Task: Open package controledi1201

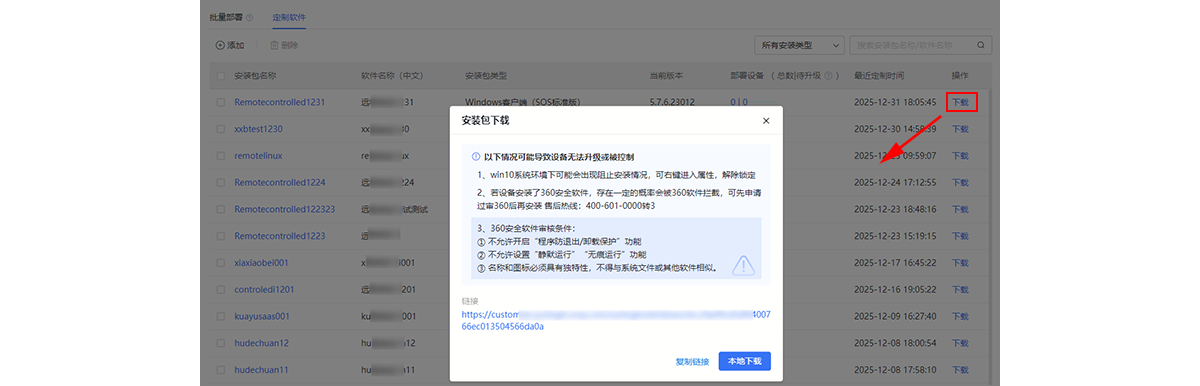Action: point(264,289)
